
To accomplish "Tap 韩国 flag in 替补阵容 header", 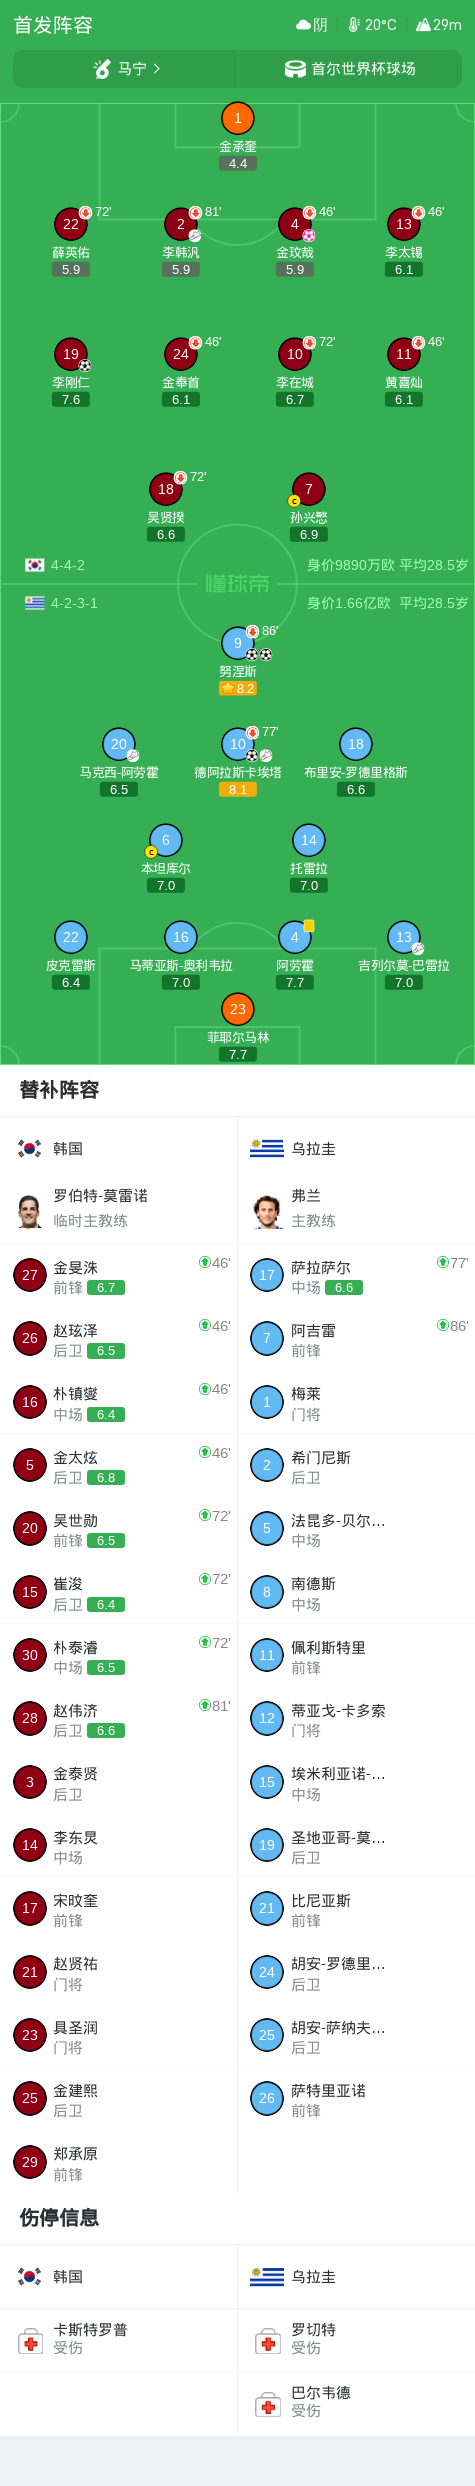I will tap(30, 1149).
